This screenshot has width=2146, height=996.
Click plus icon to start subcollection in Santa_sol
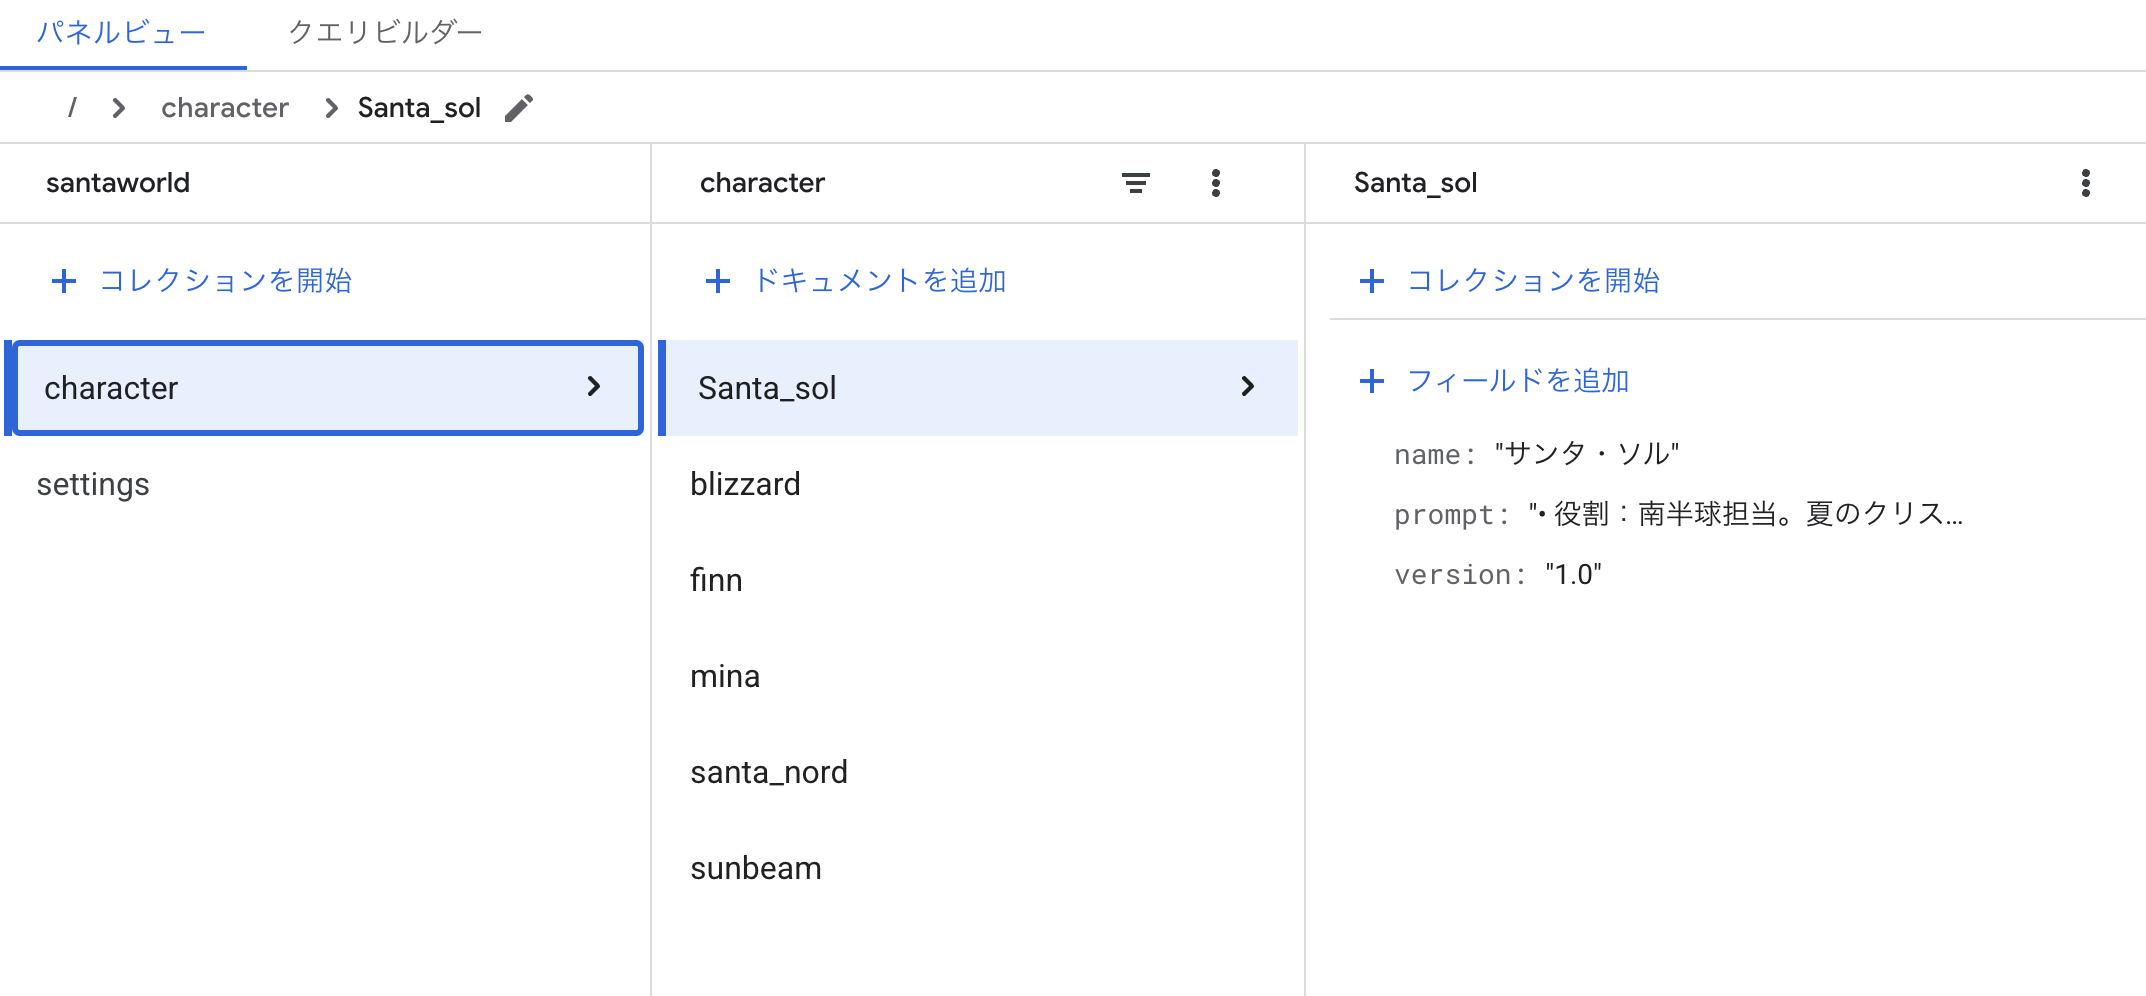pyautogui.click(x=1371, y=281)
